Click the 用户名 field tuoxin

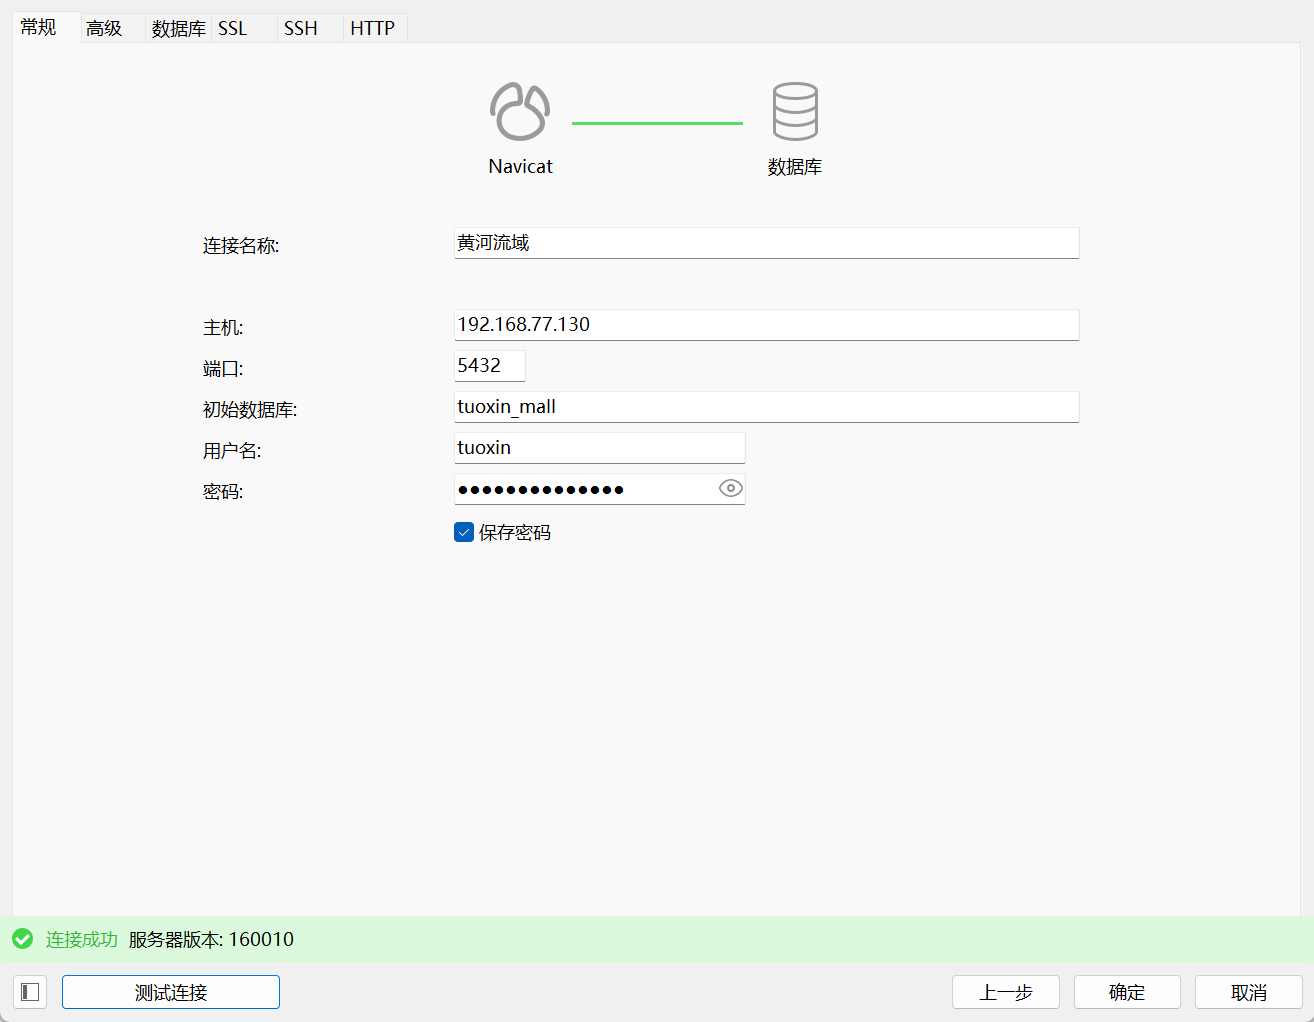pos(600,448)
